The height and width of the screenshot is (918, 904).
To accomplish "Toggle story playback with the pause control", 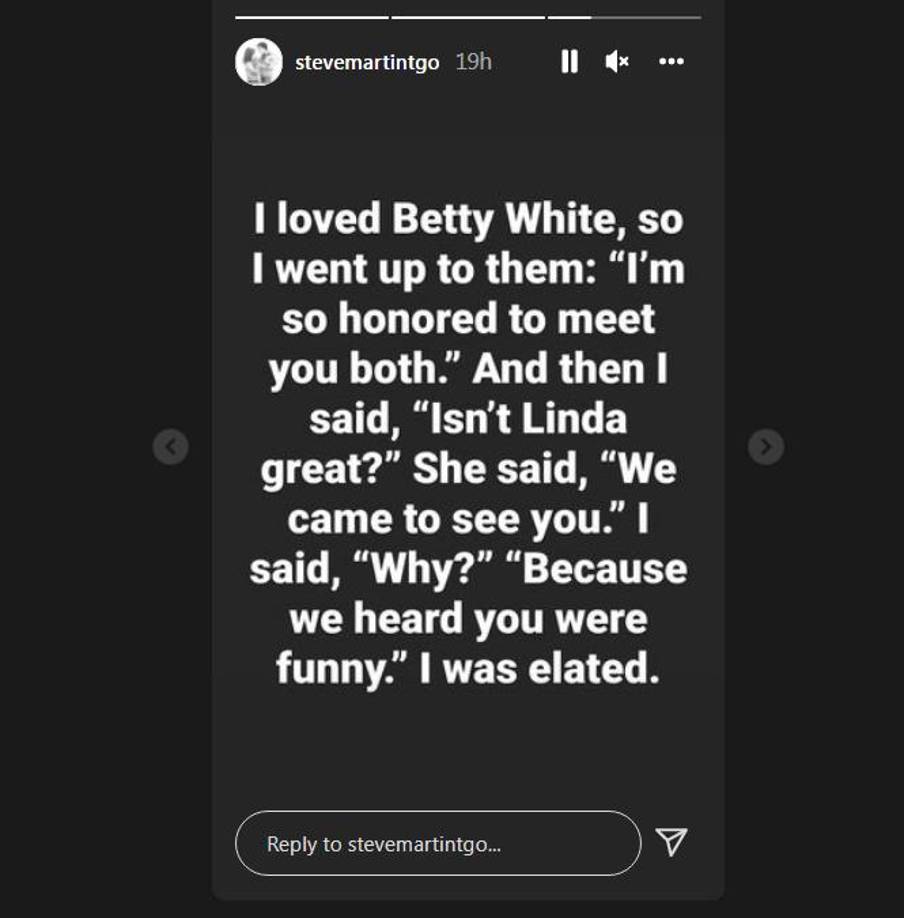I will point(568,61).
